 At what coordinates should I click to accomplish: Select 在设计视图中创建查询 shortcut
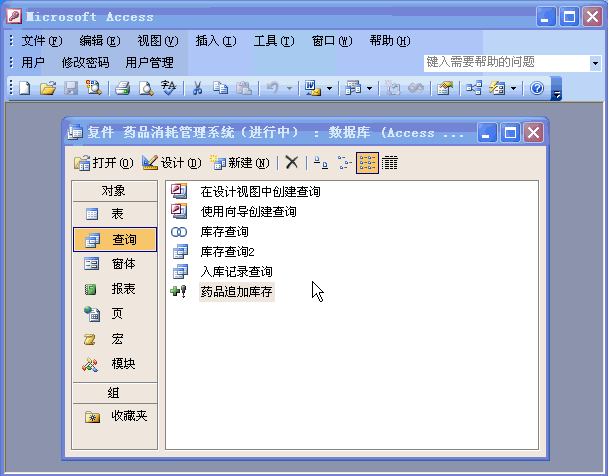(x=245, y=191)
